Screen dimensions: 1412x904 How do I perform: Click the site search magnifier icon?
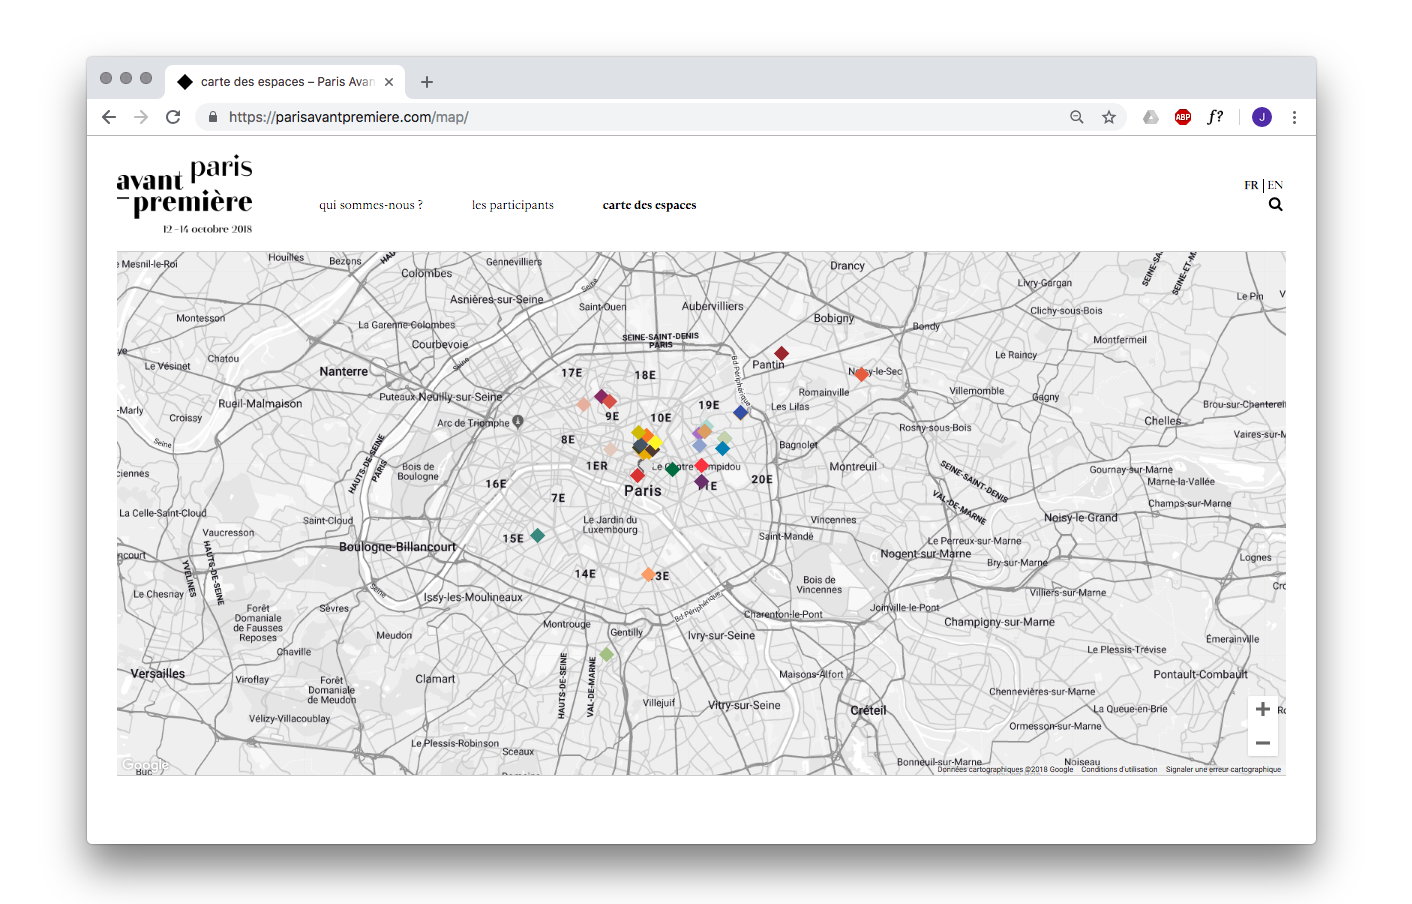[1275, 205]
